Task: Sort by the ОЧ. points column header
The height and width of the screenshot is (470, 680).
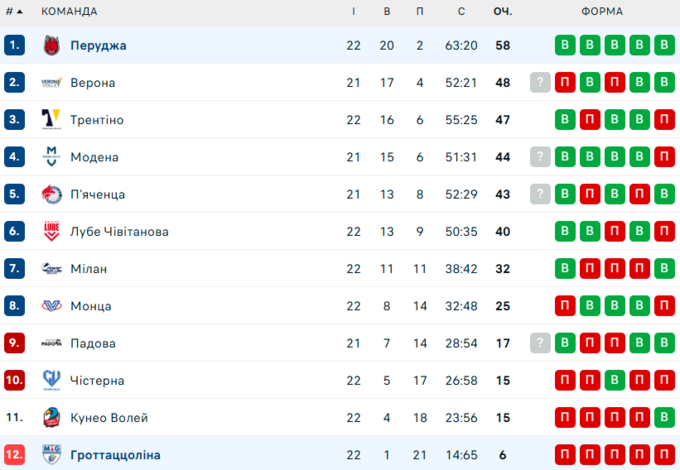Action: 503,12
